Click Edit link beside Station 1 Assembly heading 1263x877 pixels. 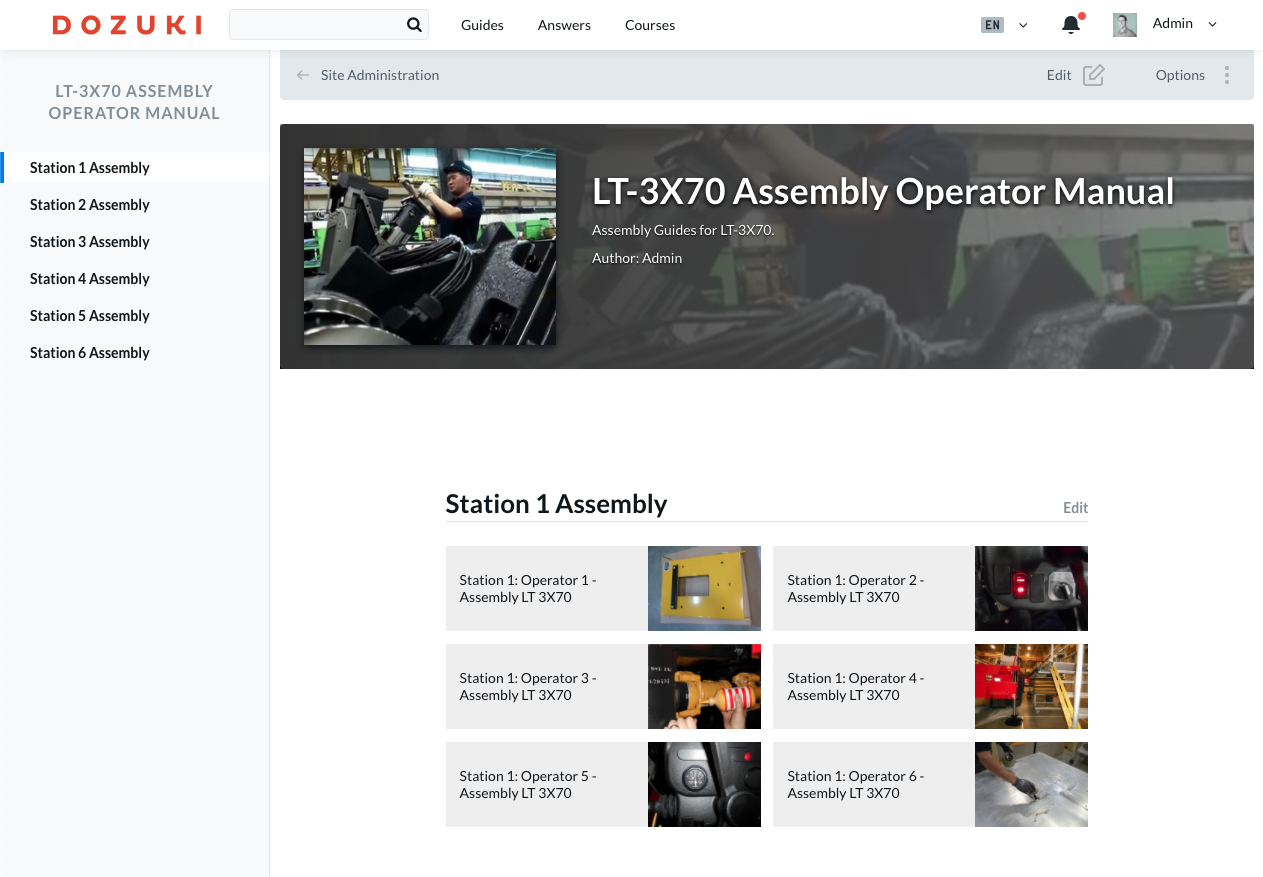1075,508
